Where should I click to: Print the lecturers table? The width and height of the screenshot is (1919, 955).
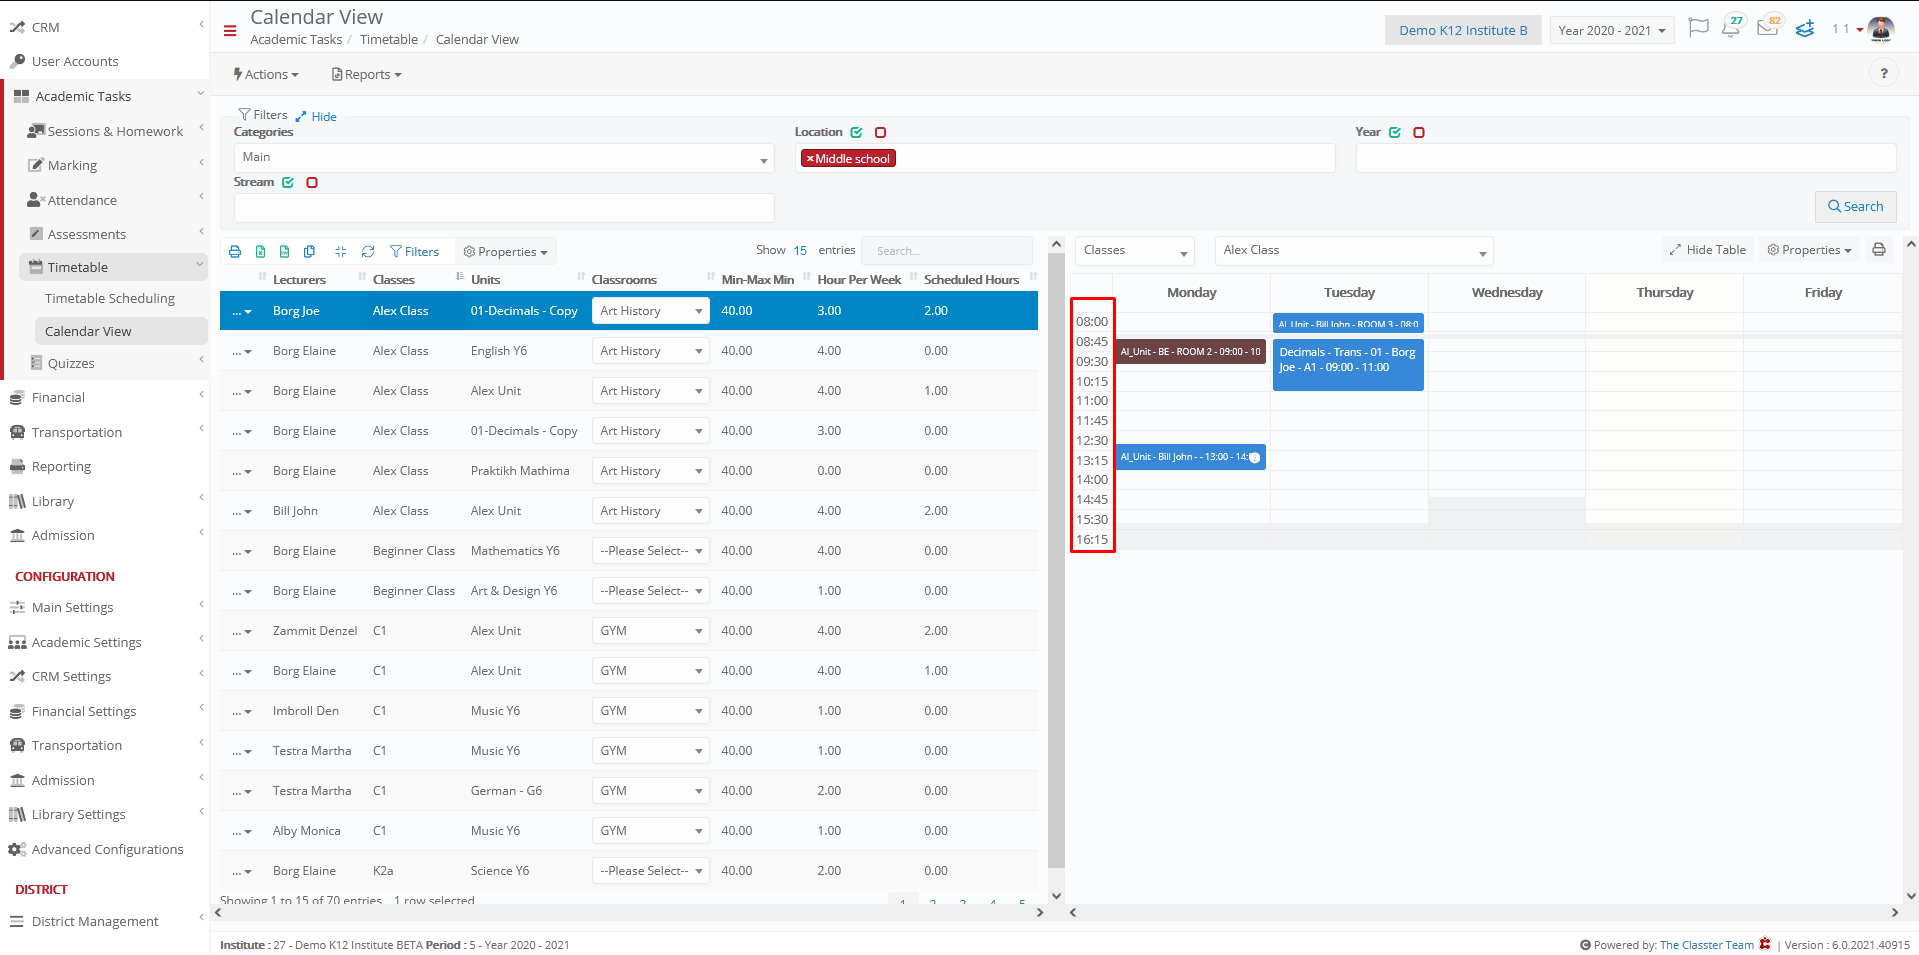coord(235,252)
